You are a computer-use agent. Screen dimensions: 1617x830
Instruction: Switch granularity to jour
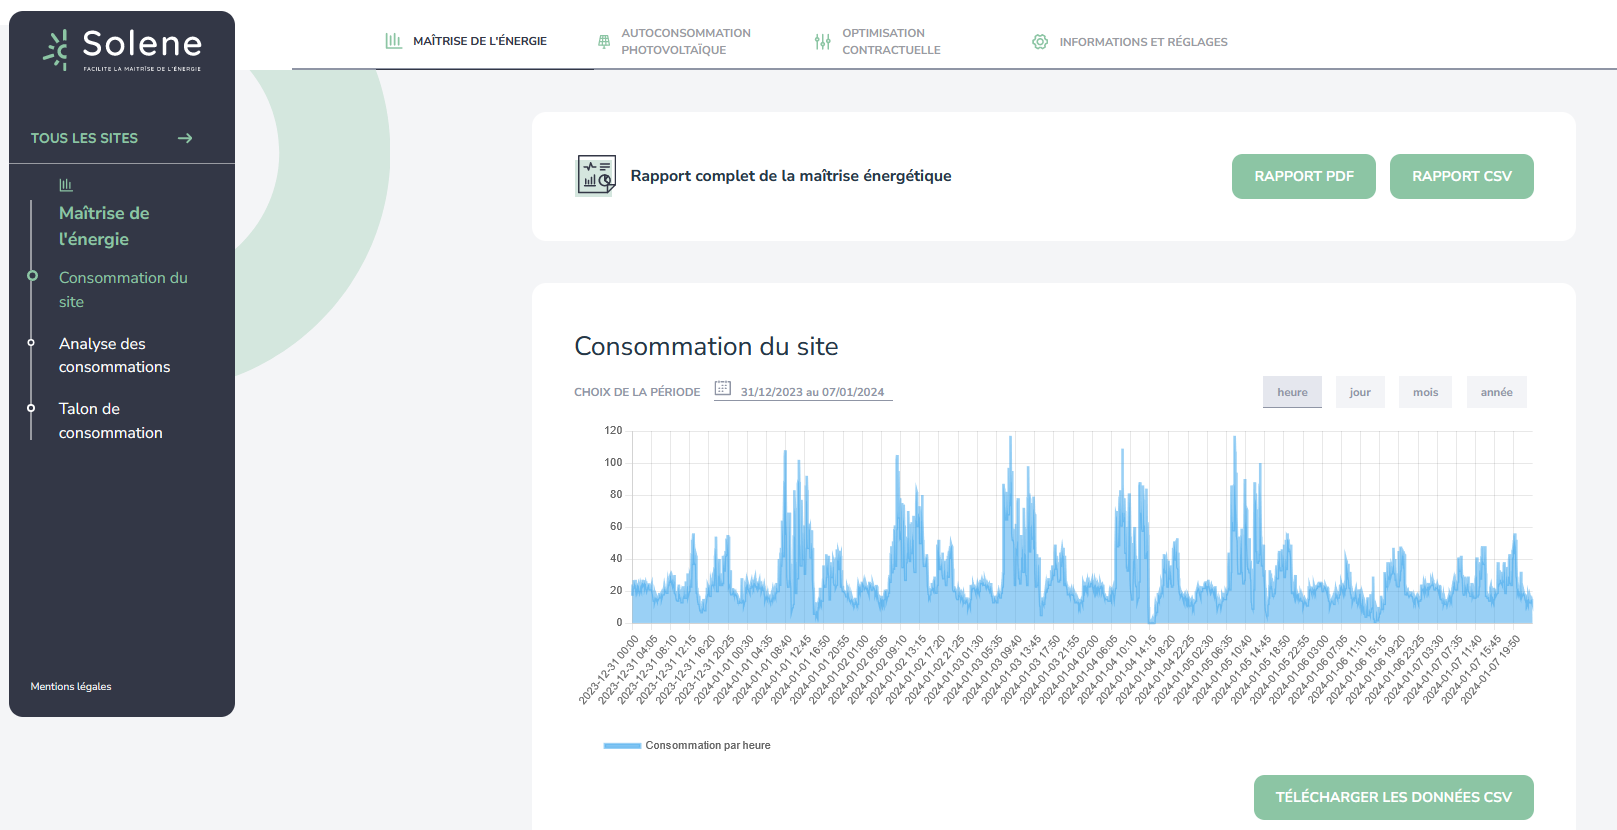(1360, 392)
